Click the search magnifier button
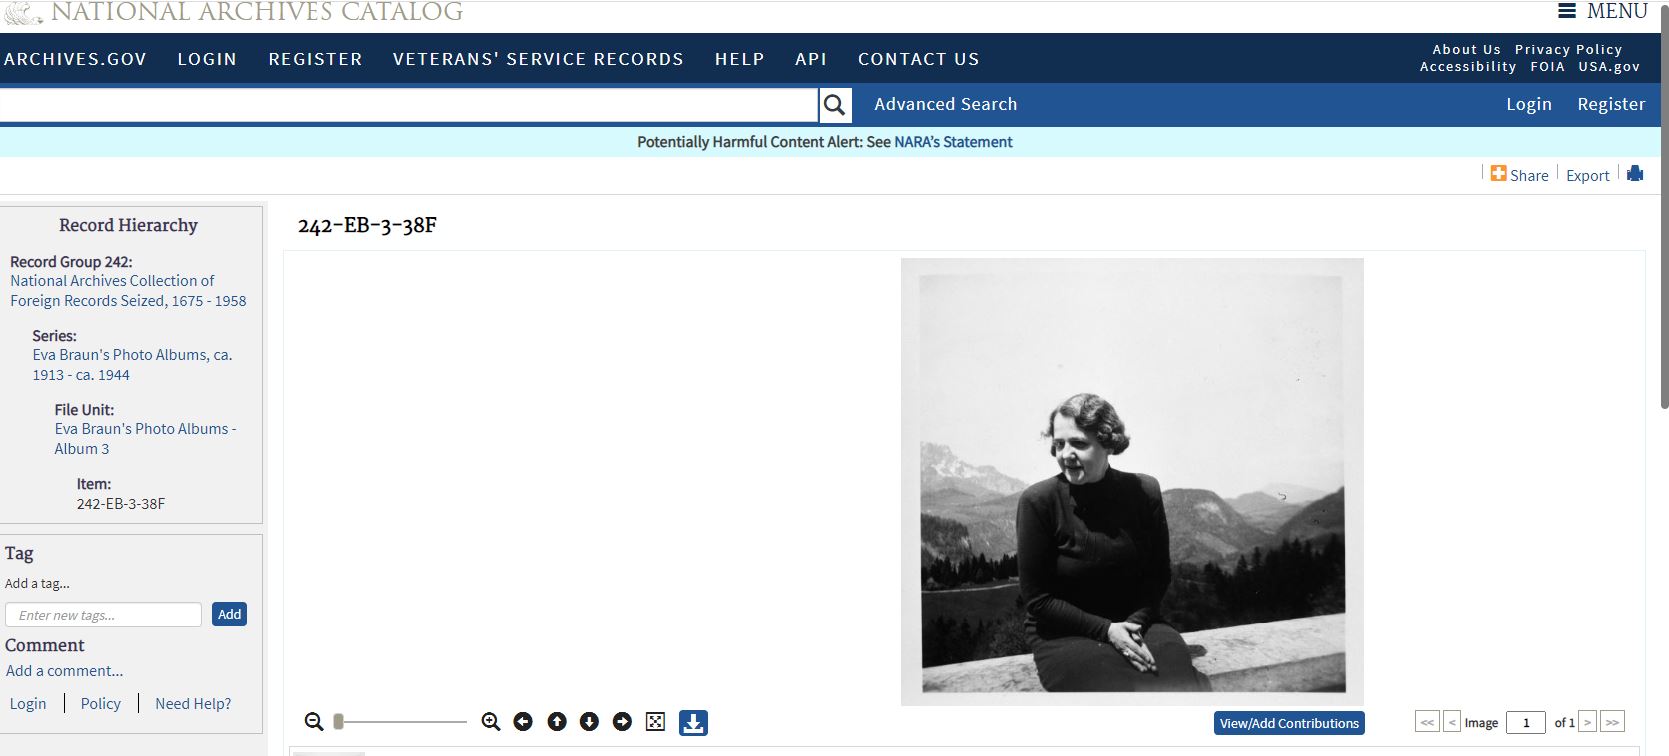The height and width of the screenshot is (756, 1669). pos(835,105)
